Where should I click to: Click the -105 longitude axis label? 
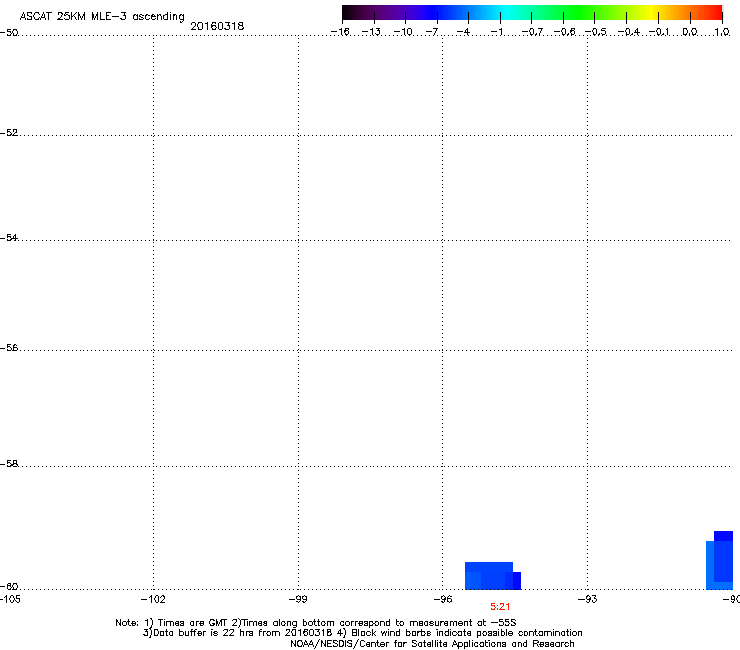pos(10,599)
